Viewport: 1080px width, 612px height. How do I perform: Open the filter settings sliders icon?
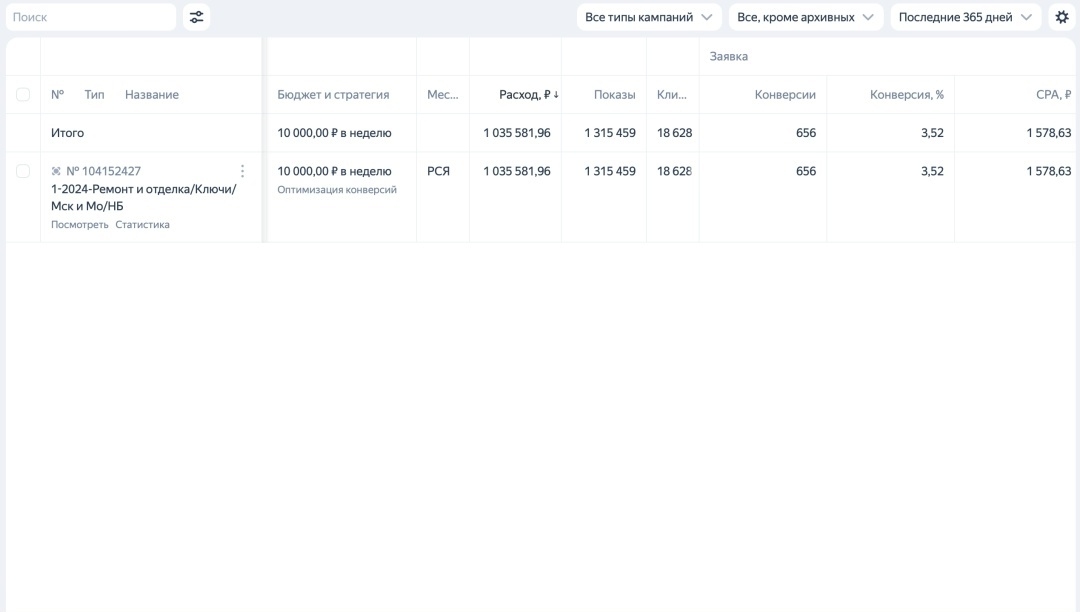coord(196,17)
